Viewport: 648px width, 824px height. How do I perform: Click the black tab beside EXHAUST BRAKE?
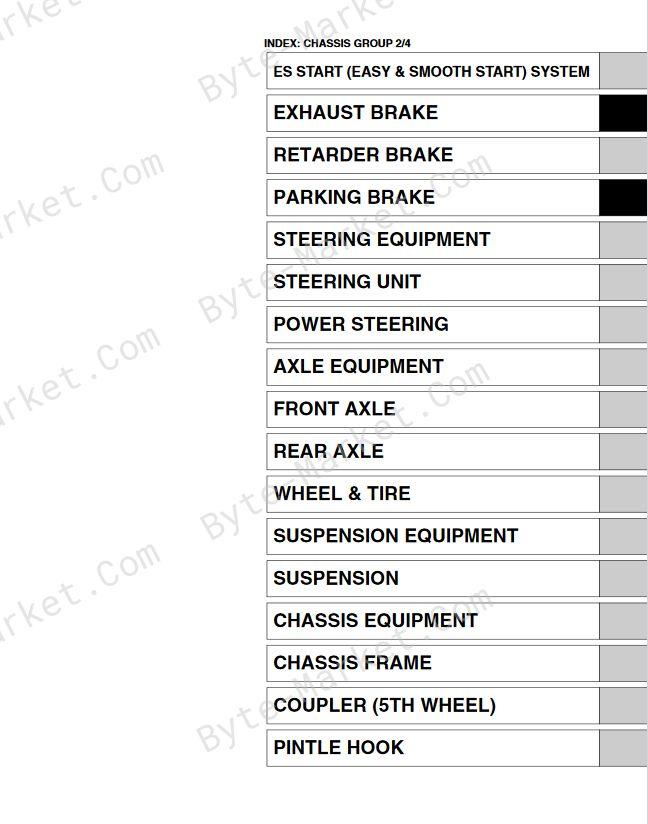point(623,113)
